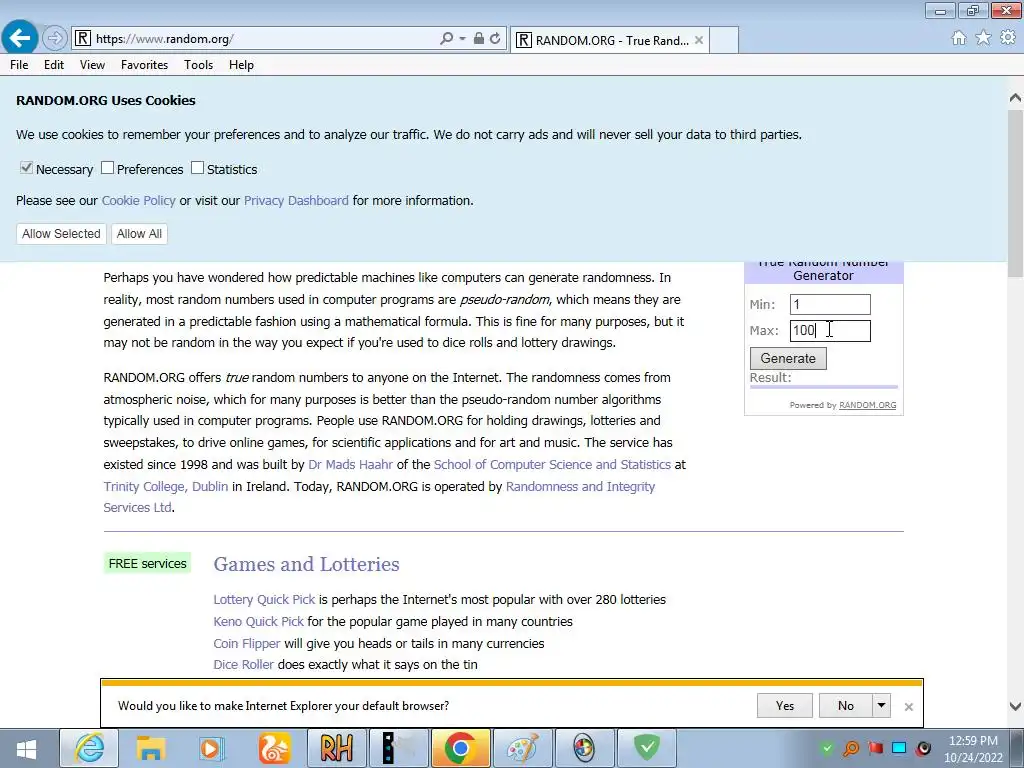Enable the Statistics cookies checkbox
This screenshot has height=768, width=1024.
tap(197, 168)
